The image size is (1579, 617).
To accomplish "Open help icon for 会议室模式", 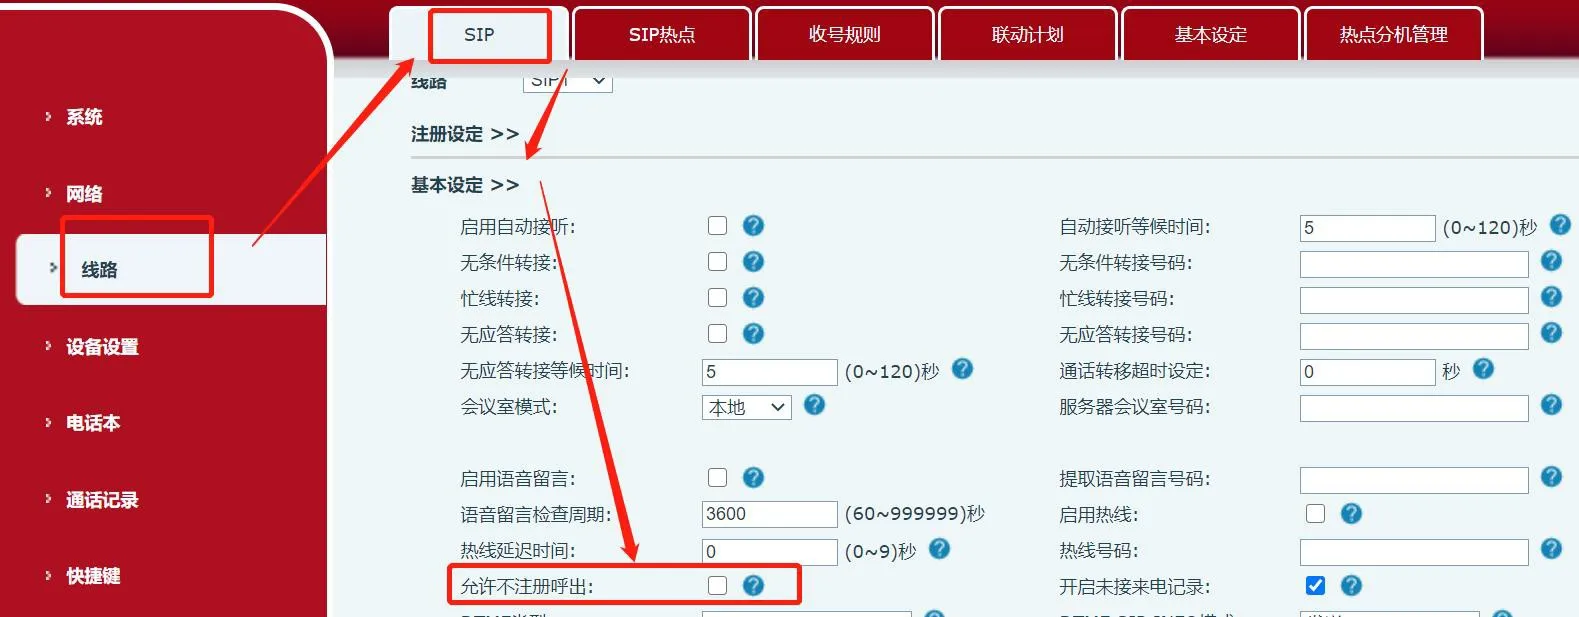I will click(x=814, y=405).
